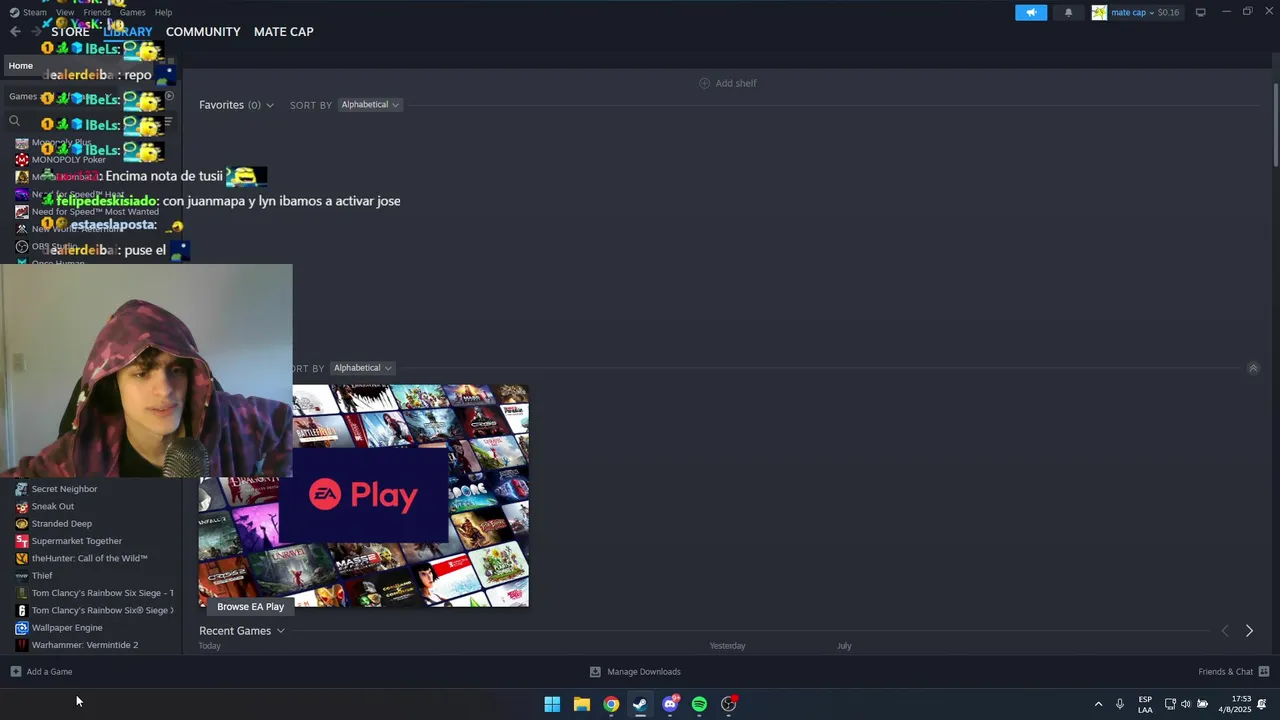
Task: Open the Friends & Chat icon
Action: tap(1264, 672)
